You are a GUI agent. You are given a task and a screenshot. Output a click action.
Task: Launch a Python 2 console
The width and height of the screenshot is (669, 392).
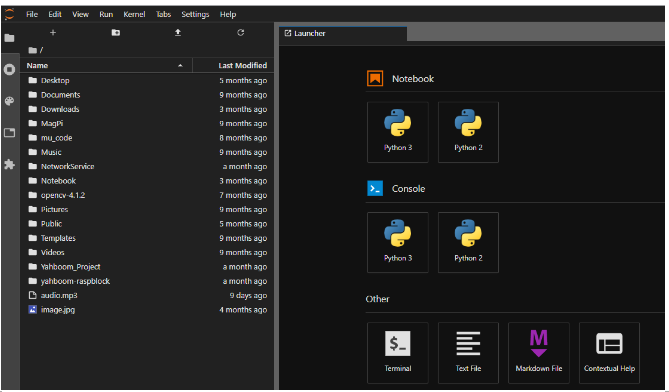(468, 242)
